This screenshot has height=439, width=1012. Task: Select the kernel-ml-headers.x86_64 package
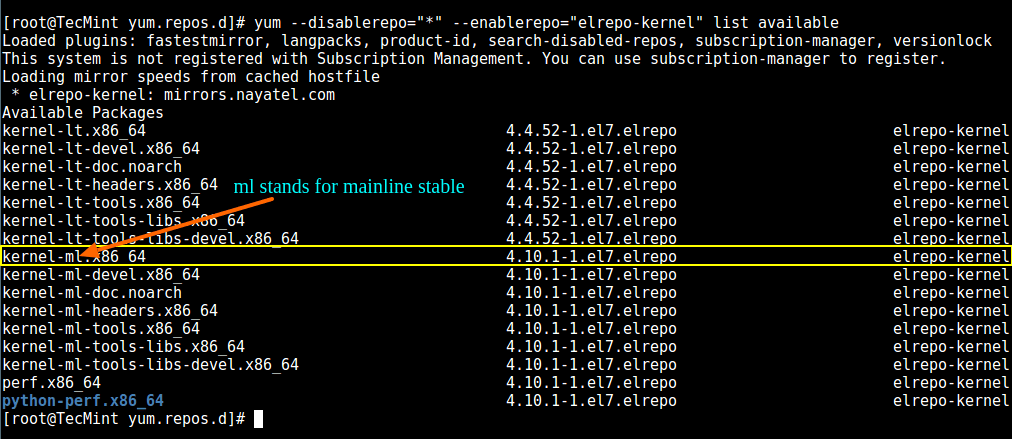110,311
